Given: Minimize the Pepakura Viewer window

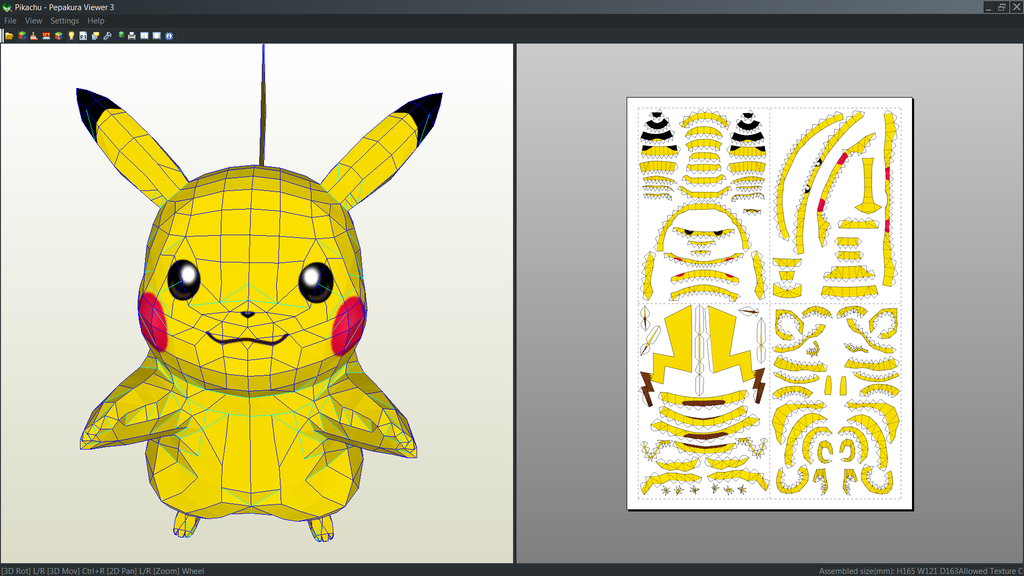Looking at the screenshot, I should tap(989, 7).
